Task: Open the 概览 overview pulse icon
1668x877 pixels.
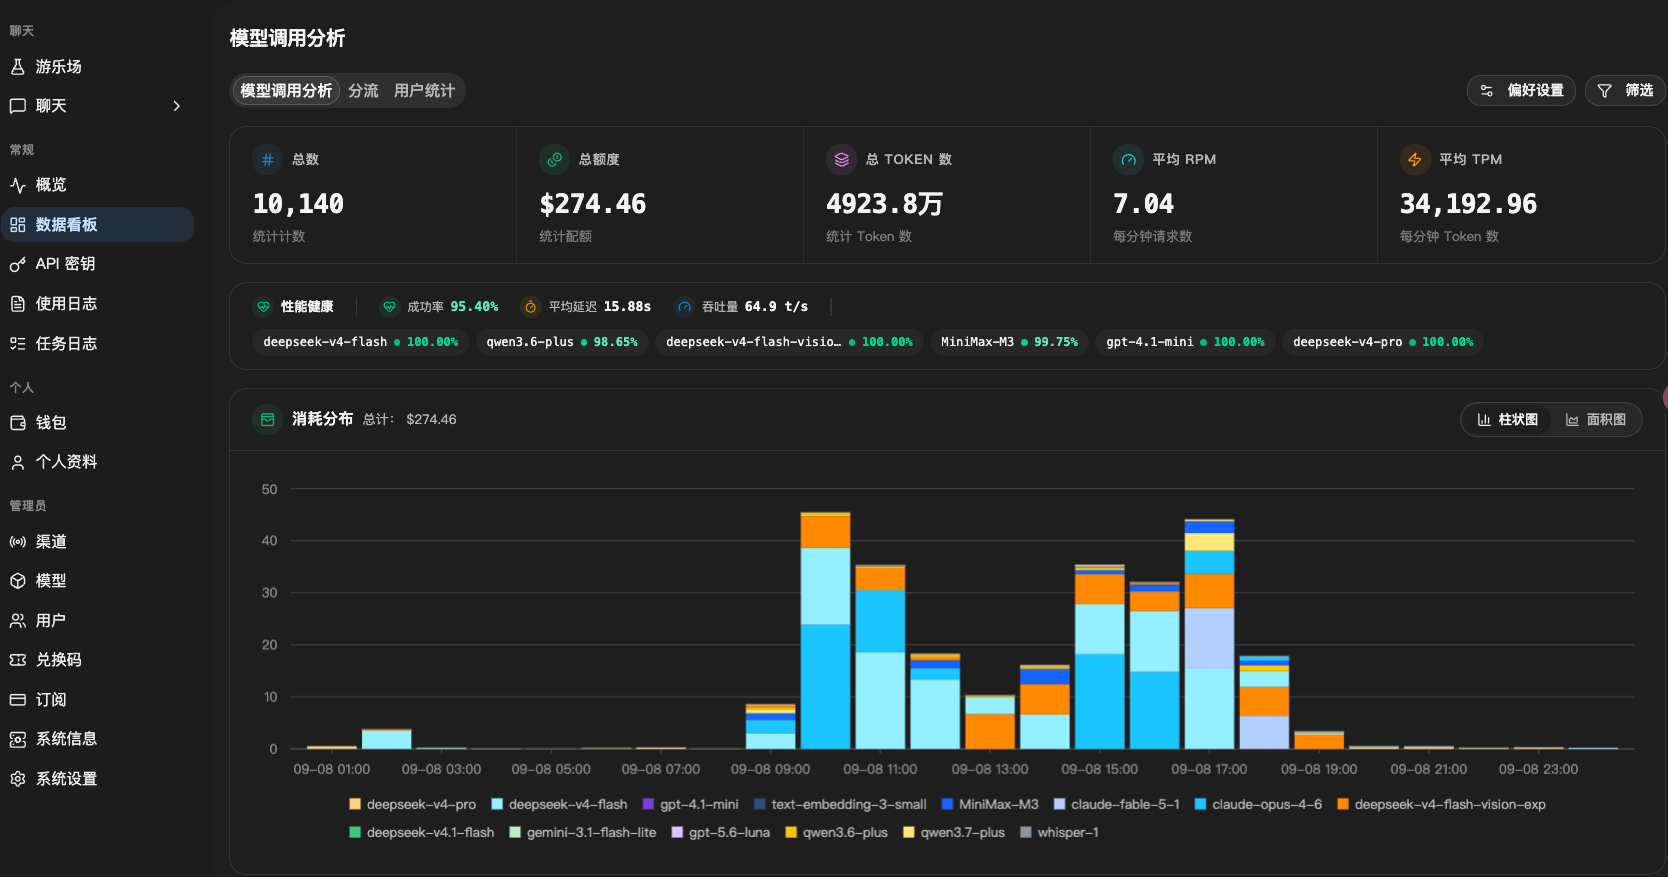Action: click(x=17, y=185)
